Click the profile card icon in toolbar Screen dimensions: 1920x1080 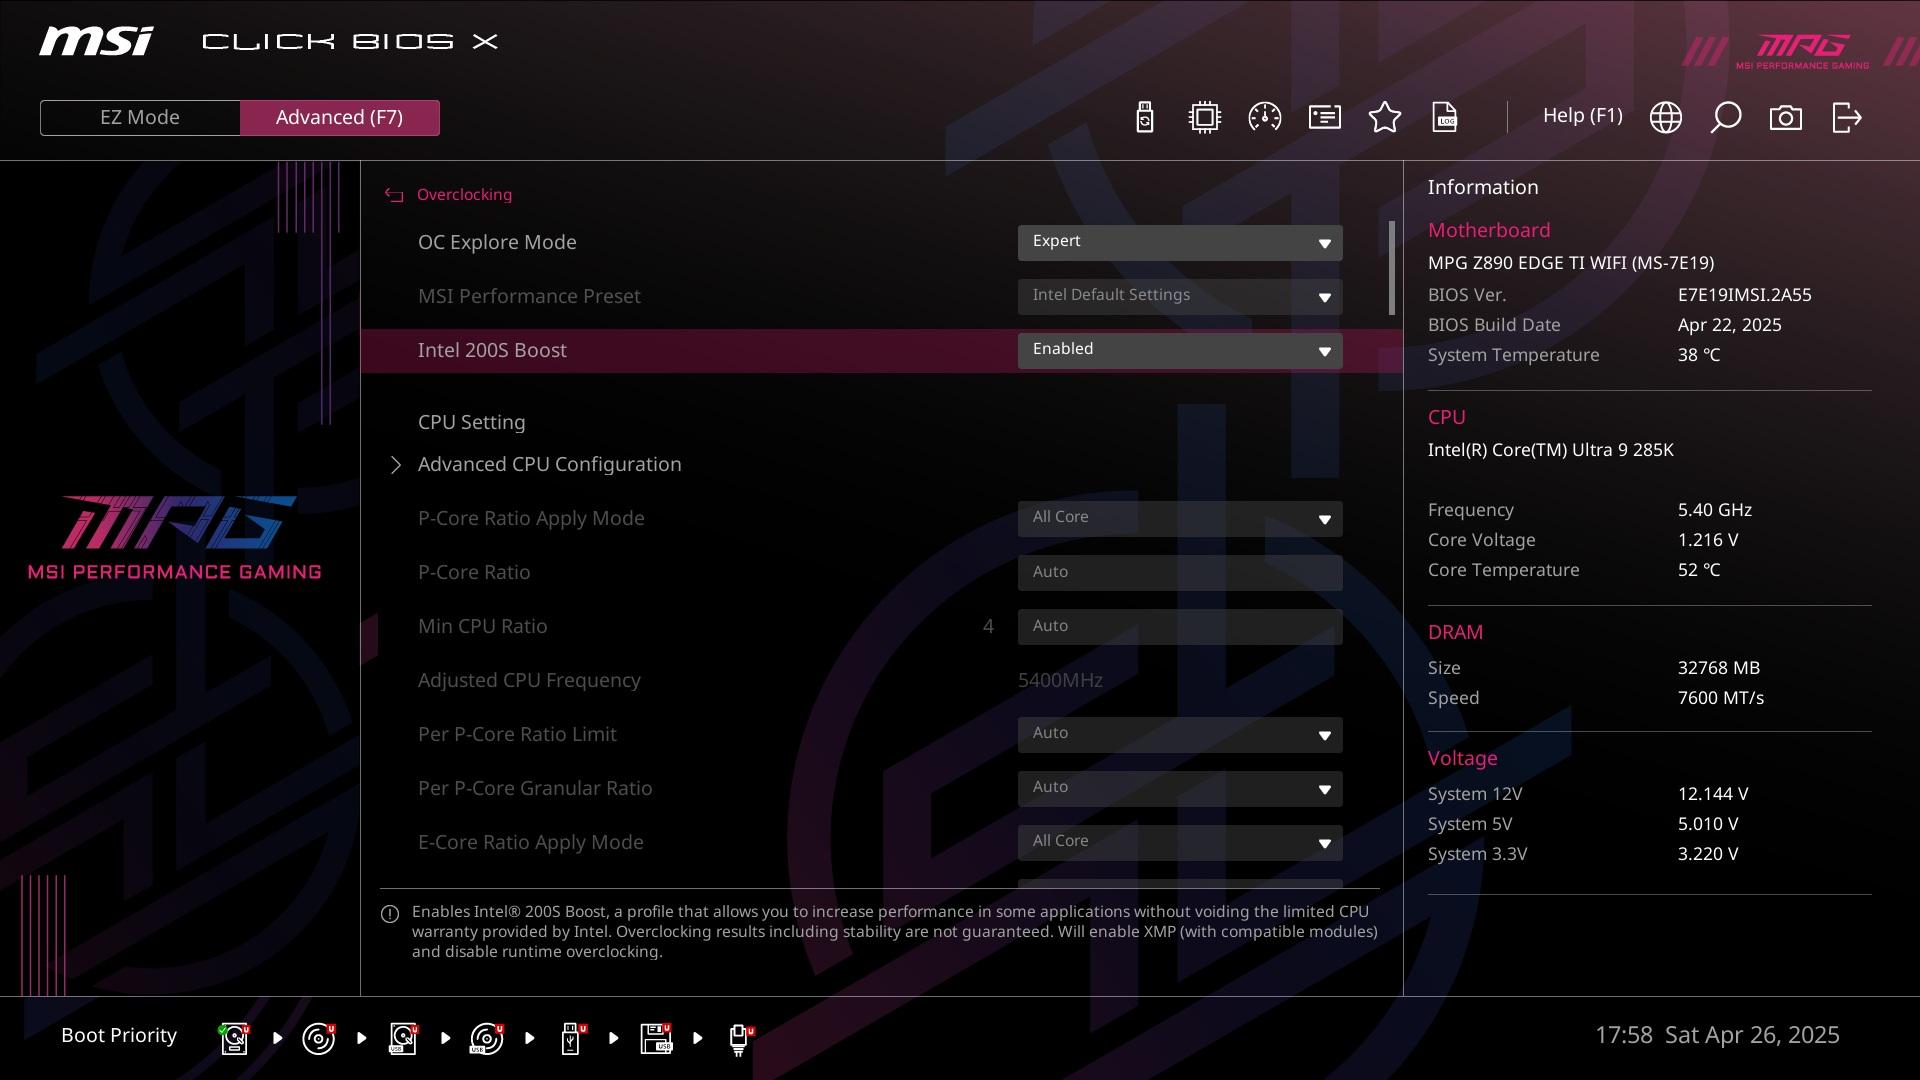pyautogui.click(x=1325, y=117)
